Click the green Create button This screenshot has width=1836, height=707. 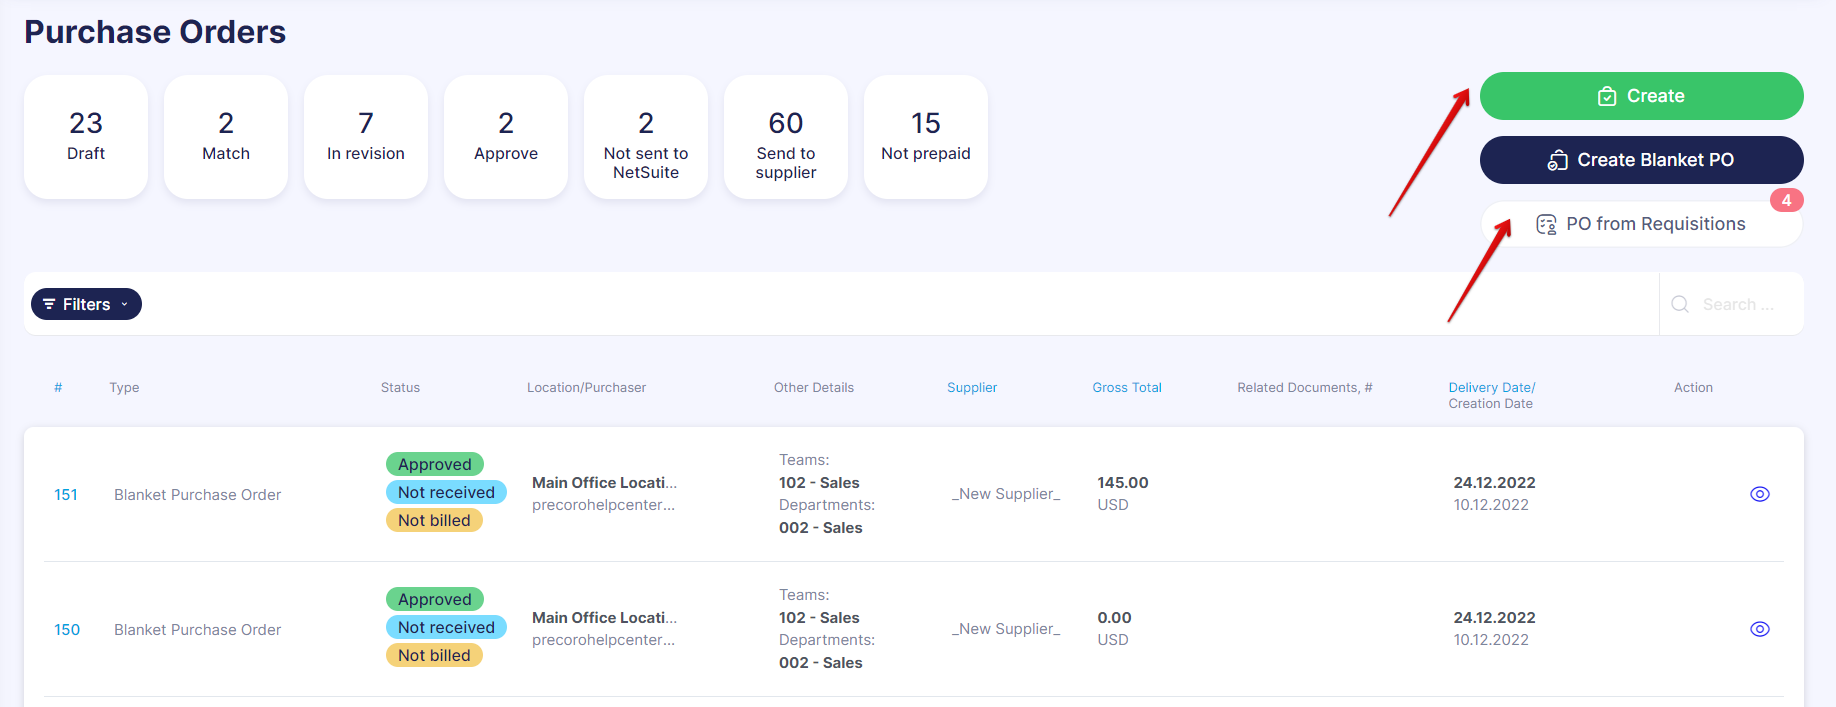[1641, 96]
